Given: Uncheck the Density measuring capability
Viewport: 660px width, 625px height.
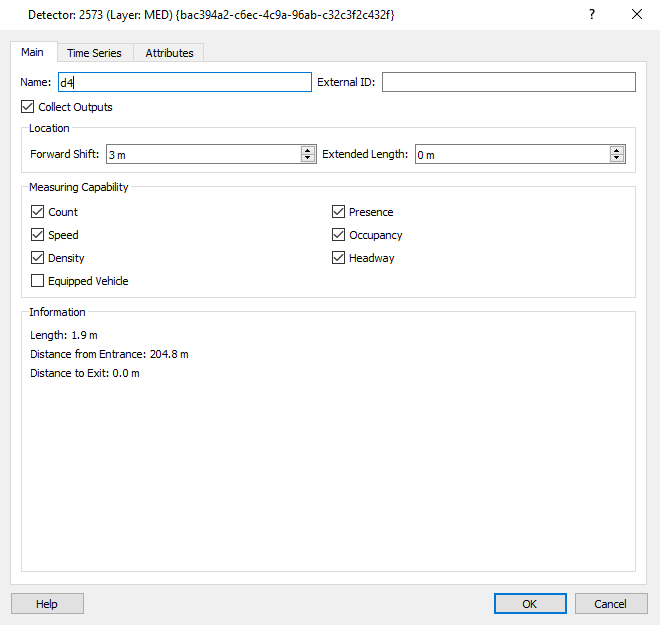Looking at the screenshot, I should 37,258.
